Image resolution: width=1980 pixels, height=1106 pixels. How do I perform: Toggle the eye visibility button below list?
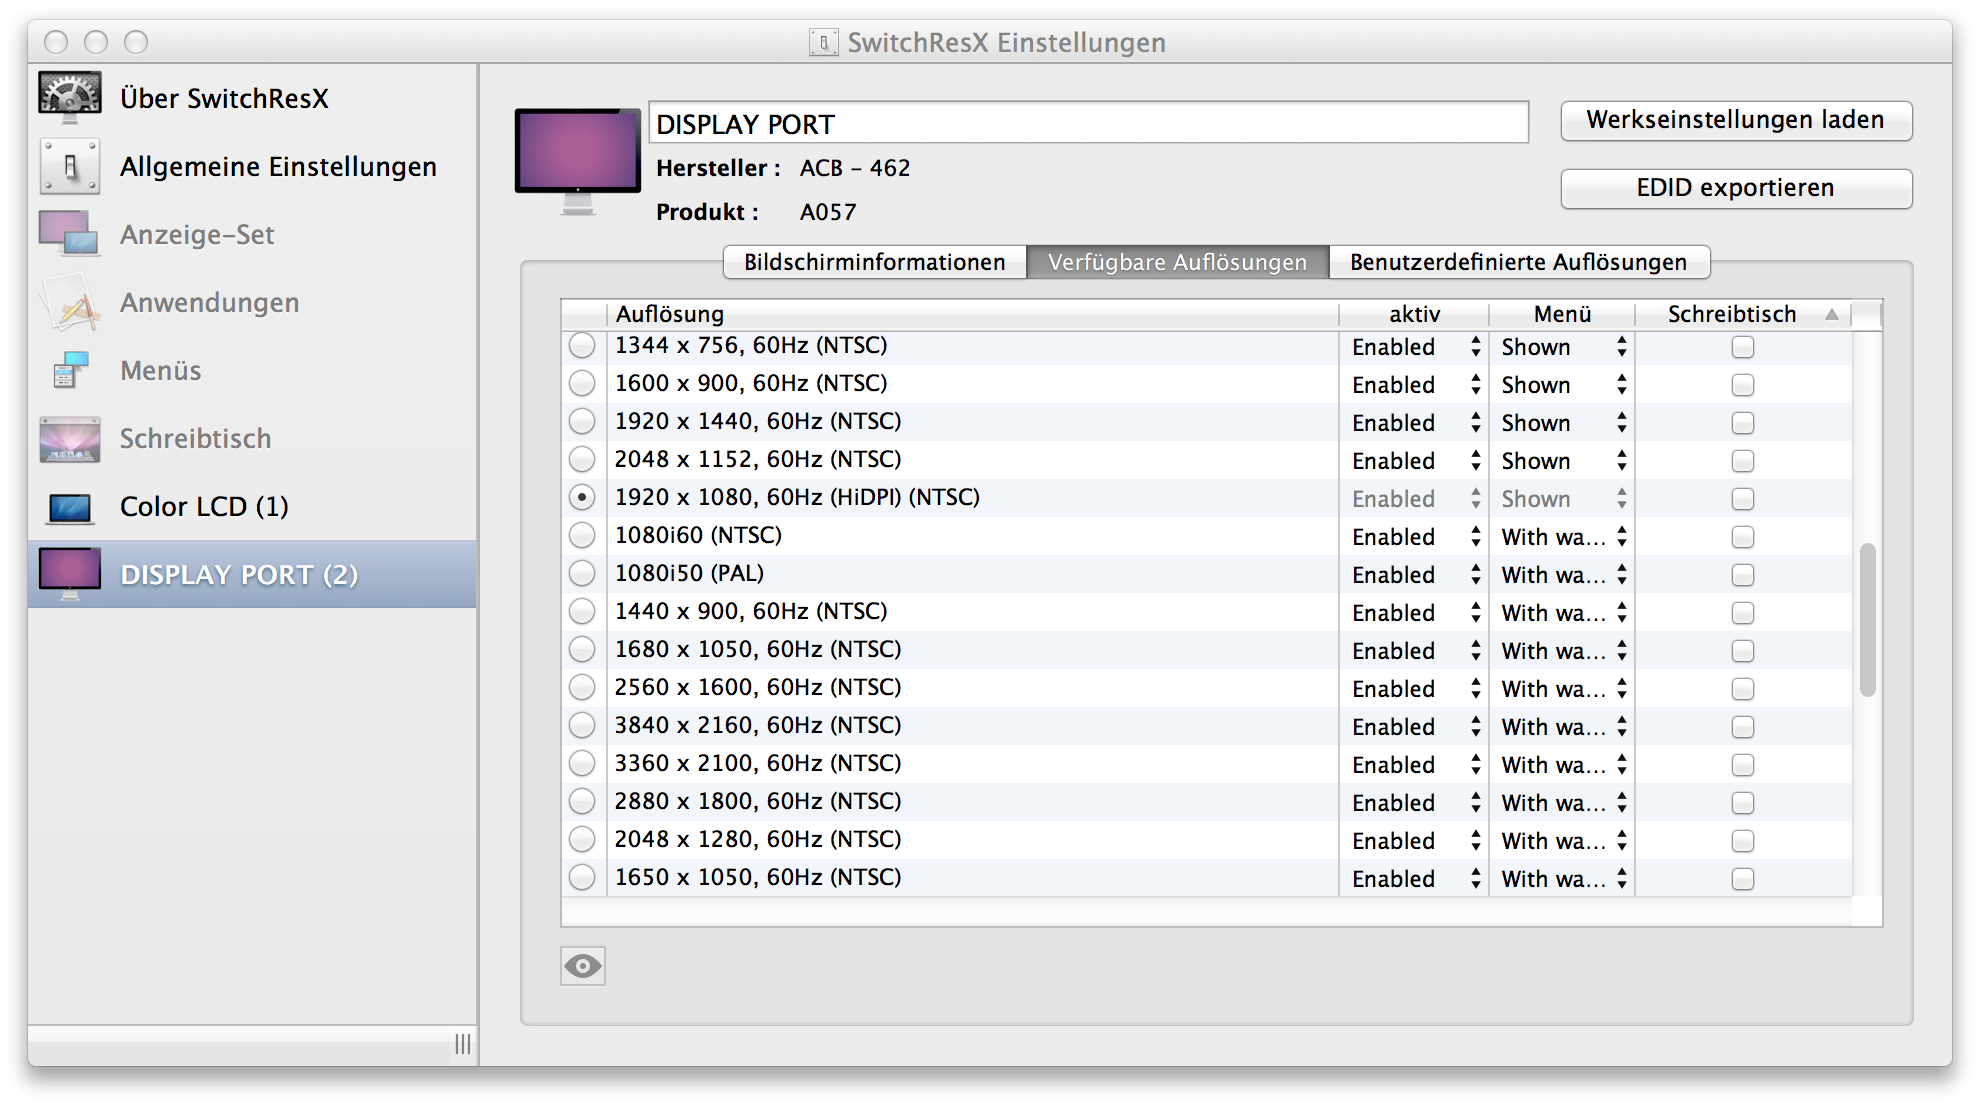(583, 966)
